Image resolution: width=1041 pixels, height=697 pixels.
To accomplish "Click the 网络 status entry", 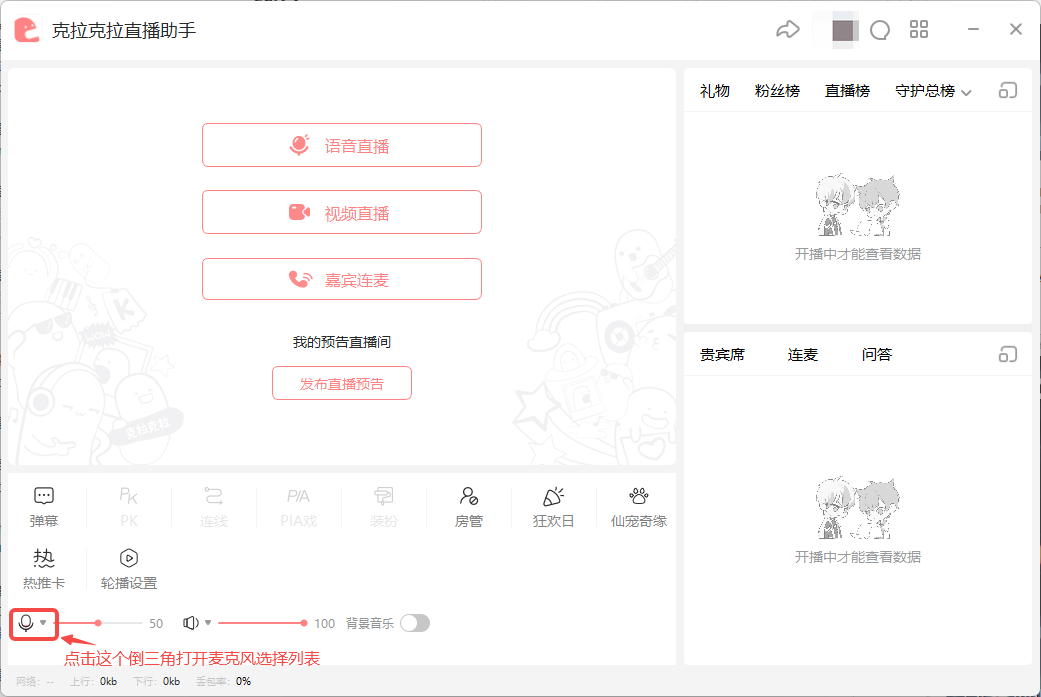I will coord(35,681).
